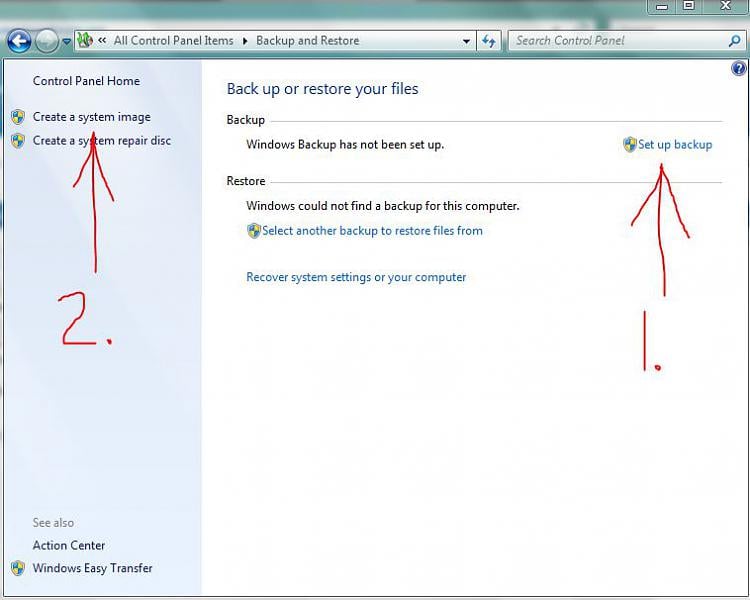750x600 pixels.
Task: Open Action Center link
Action: pyautogui.click(x=69, y=545)
